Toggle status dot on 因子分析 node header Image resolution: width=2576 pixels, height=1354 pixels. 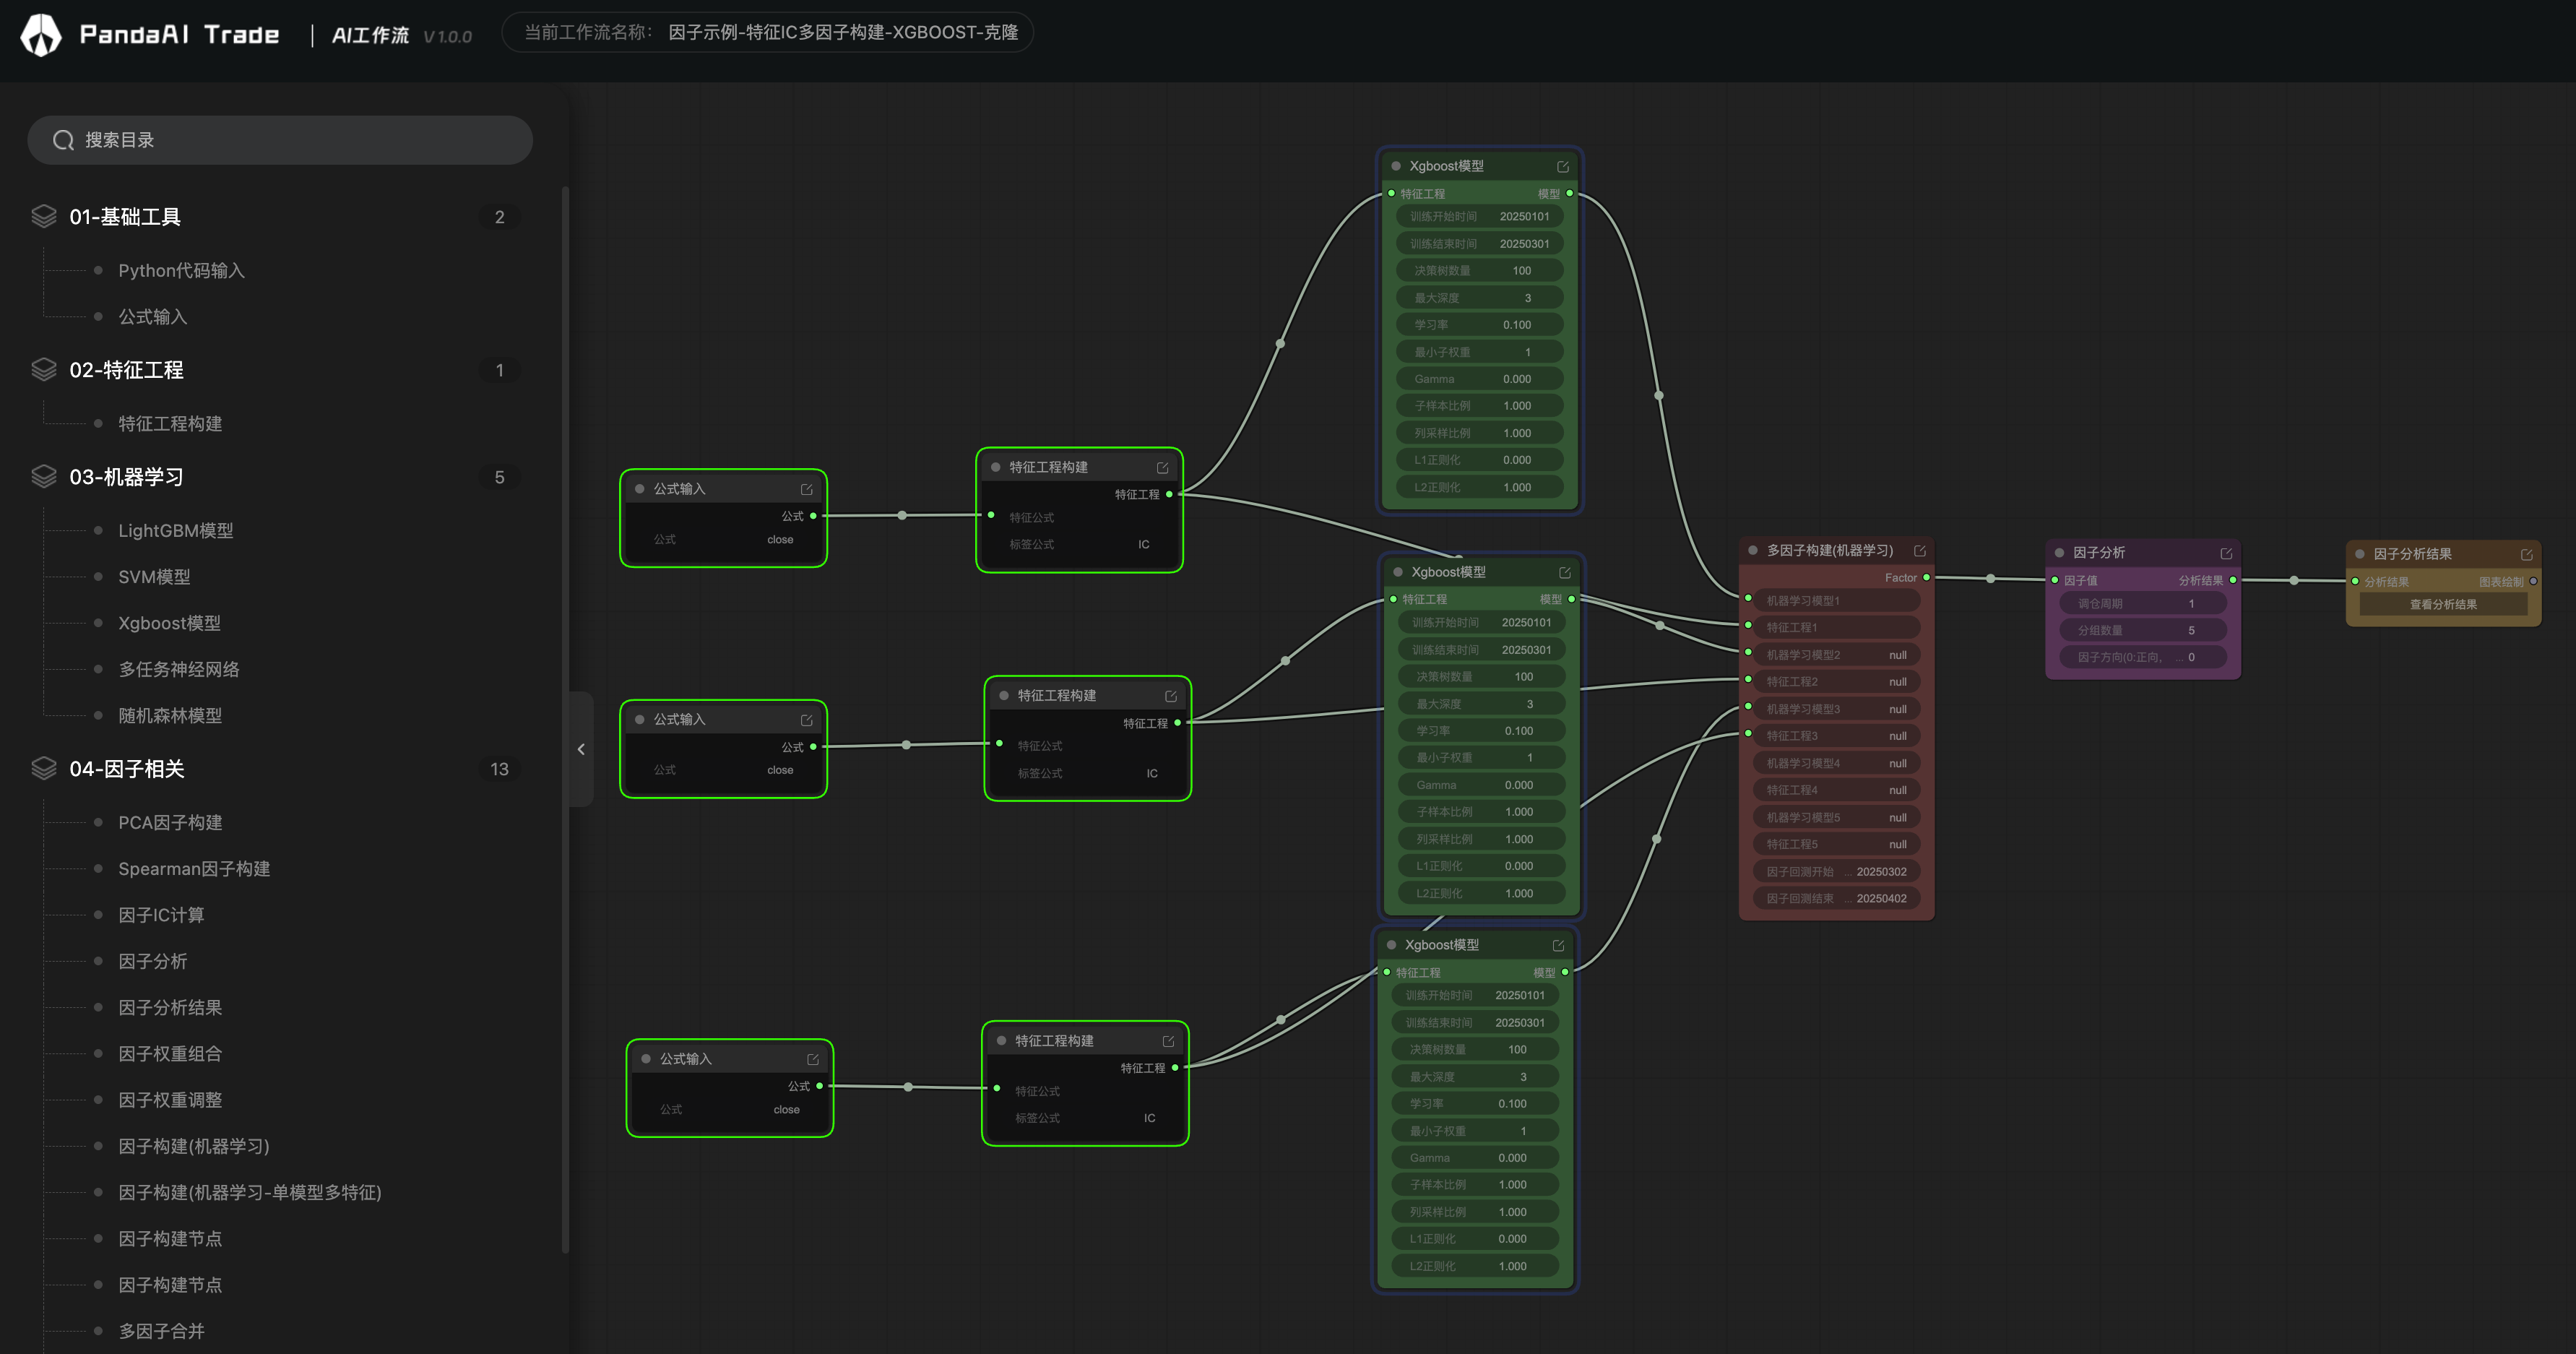[x=2059, y=552]
